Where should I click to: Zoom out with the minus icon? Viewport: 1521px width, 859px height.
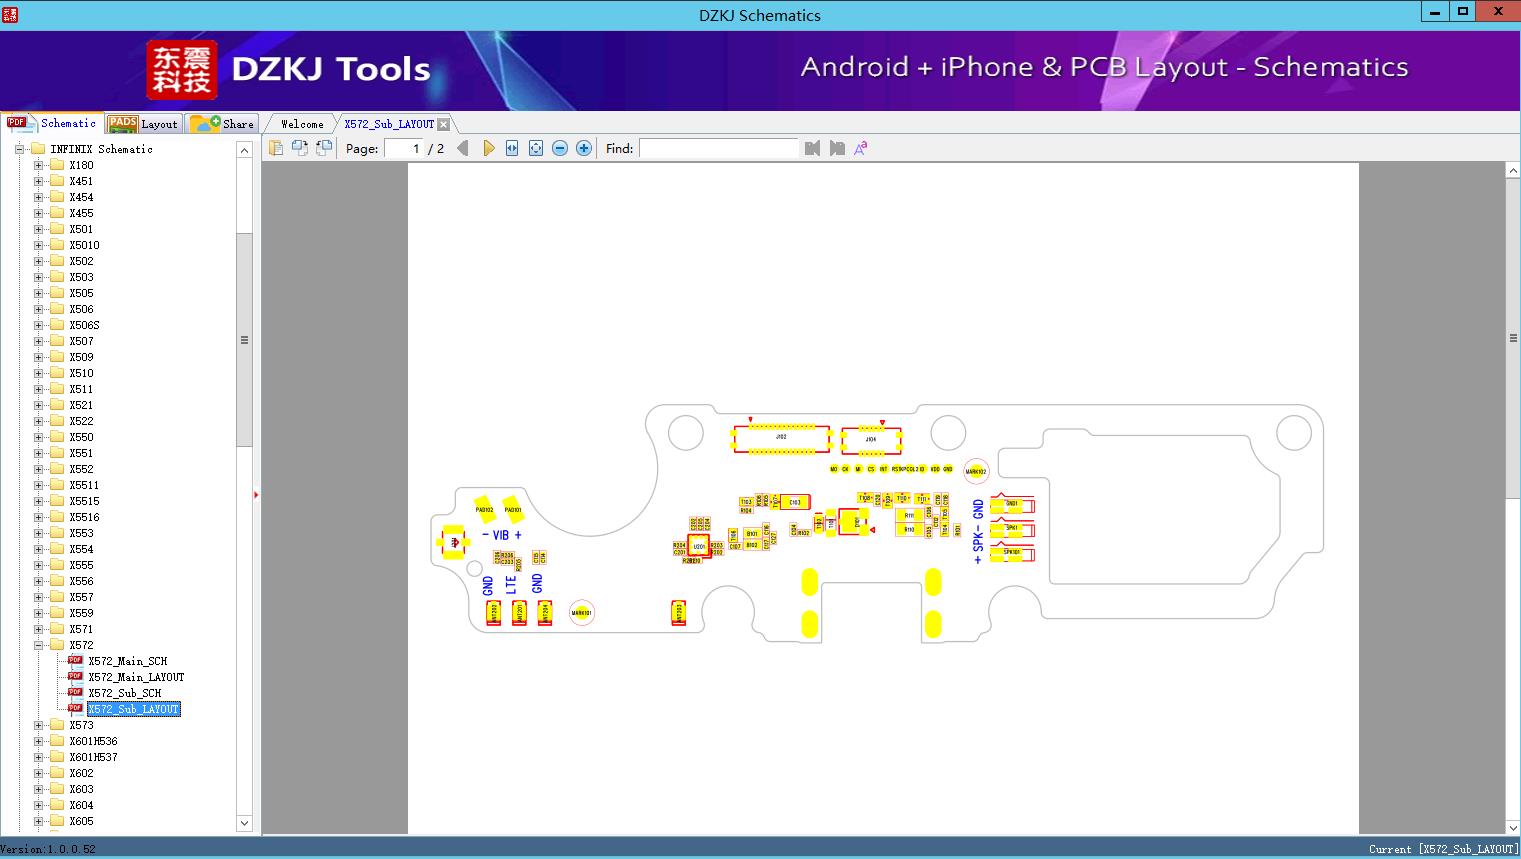pos(560,148)
